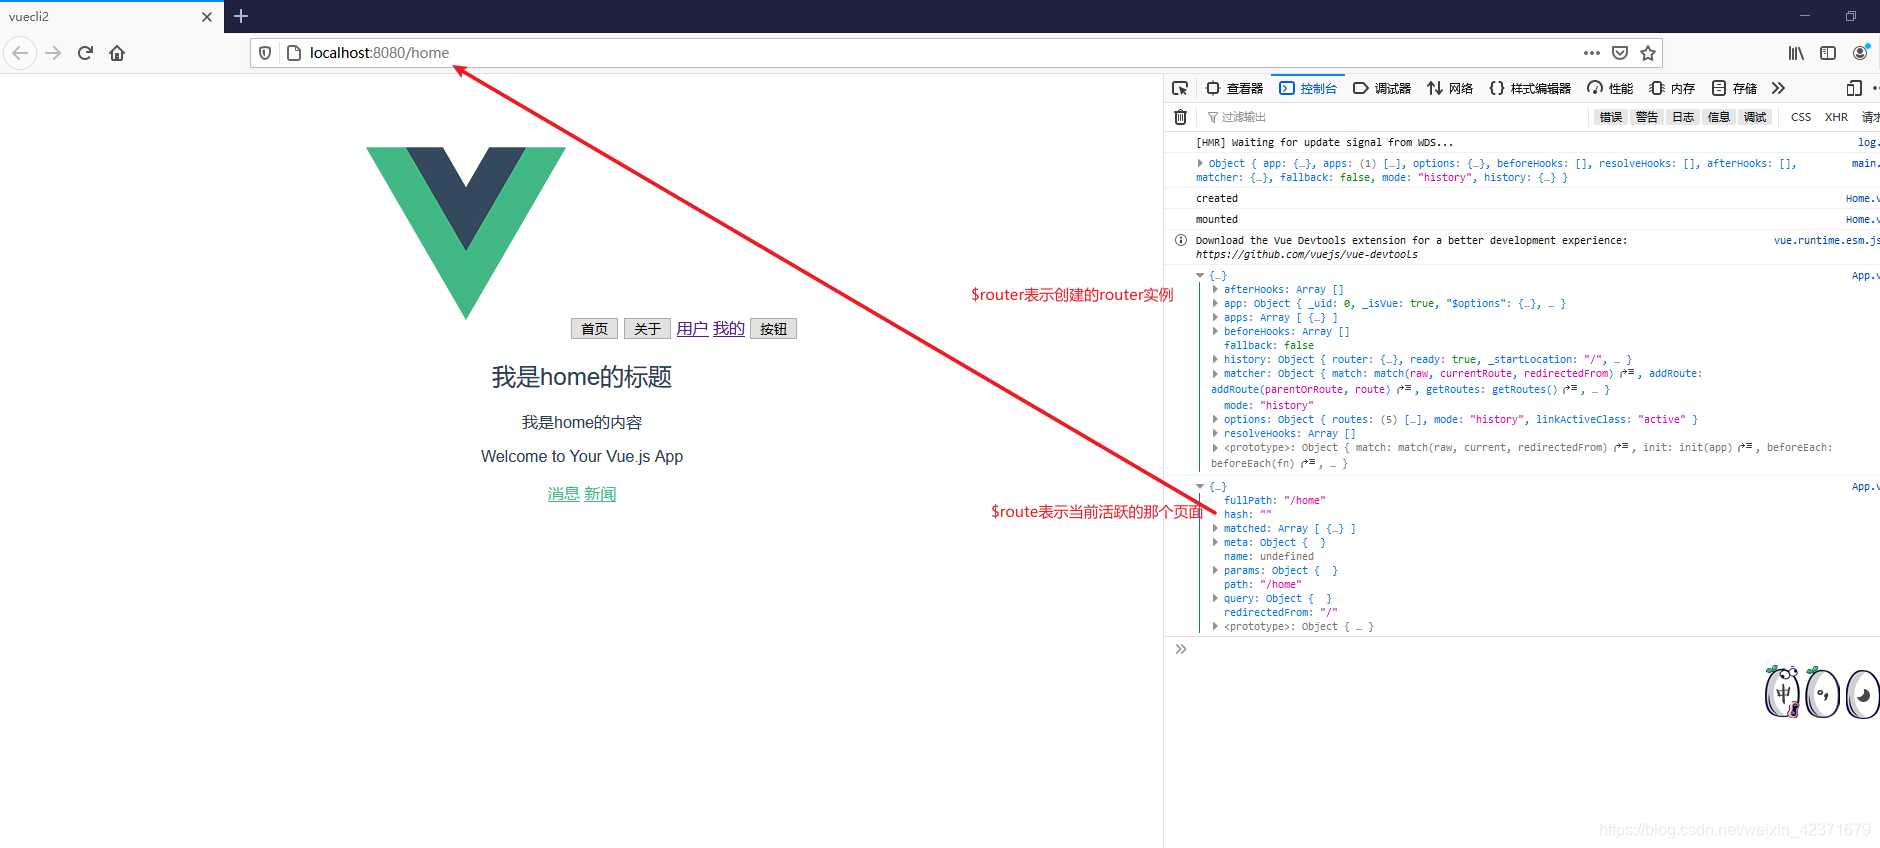1880x848 pixels.
Task: Expand the matched array property
Action: click(x=1215, y=528)
